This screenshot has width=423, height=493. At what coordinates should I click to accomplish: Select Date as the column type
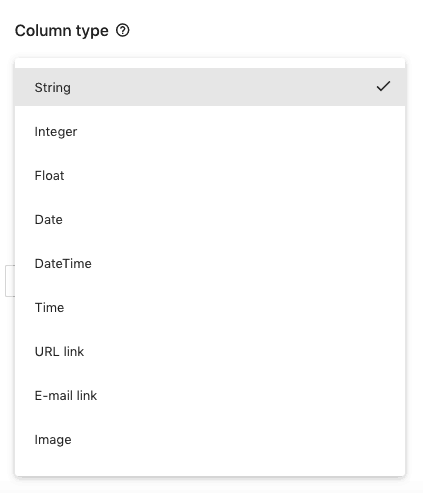[210, 219]
